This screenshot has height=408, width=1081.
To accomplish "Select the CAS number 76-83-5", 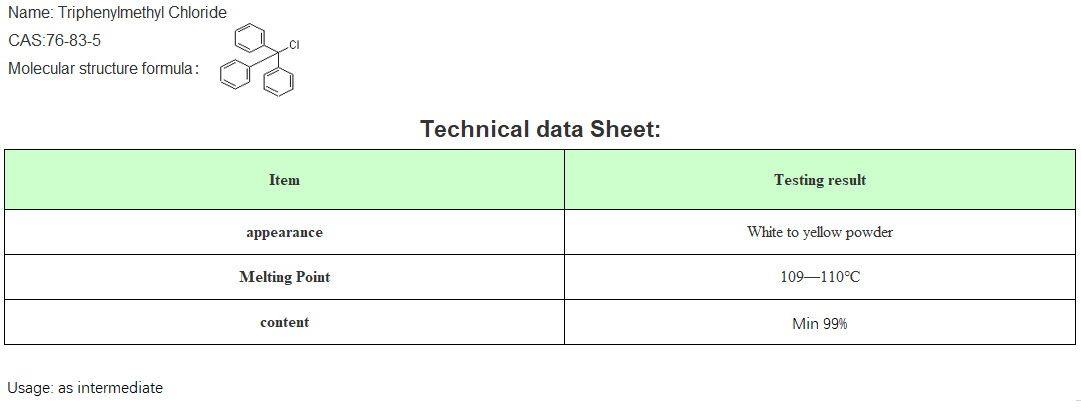I will point(73,41).
